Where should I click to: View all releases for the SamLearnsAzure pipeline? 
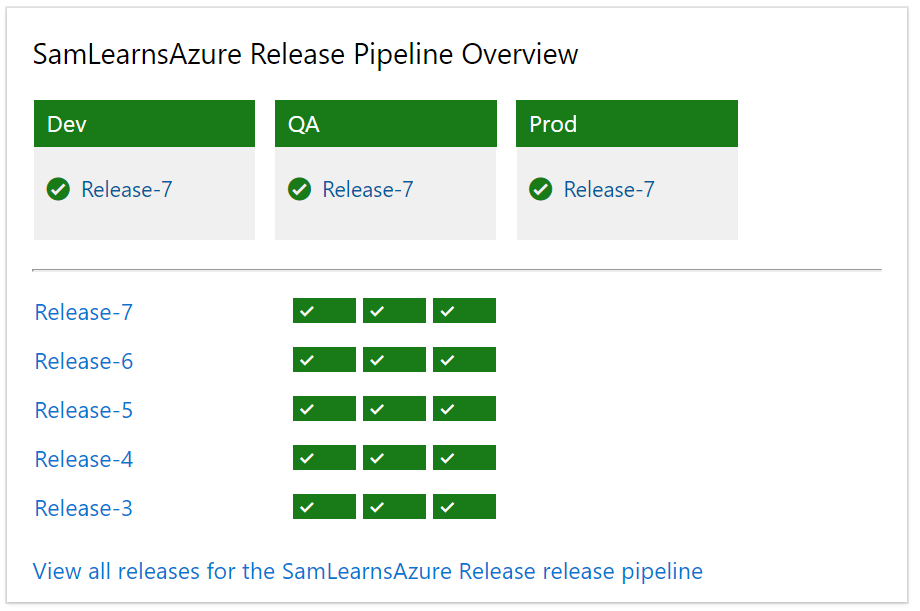coord(368,571)
